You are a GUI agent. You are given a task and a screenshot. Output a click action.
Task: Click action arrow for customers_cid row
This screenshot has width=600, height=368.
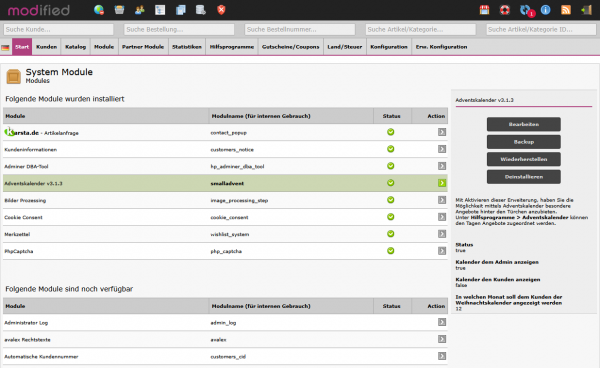[442, 356]
